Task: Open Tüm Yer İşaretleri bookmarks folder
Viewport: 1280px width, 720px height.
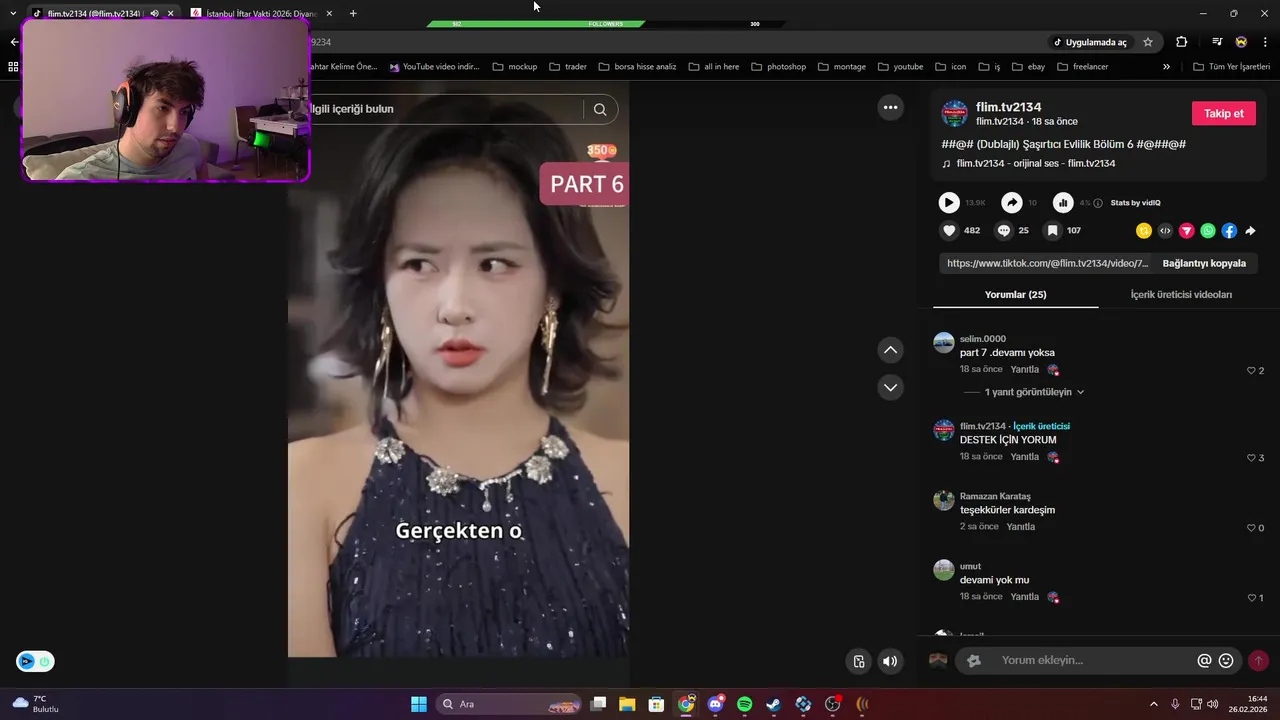Action: point(1232,66)
